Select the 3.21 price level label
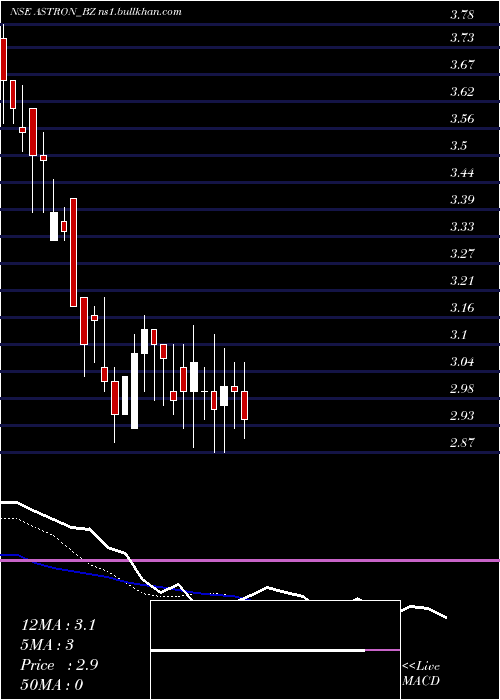Viewport: 500px width, 700px height. point(462,281)
